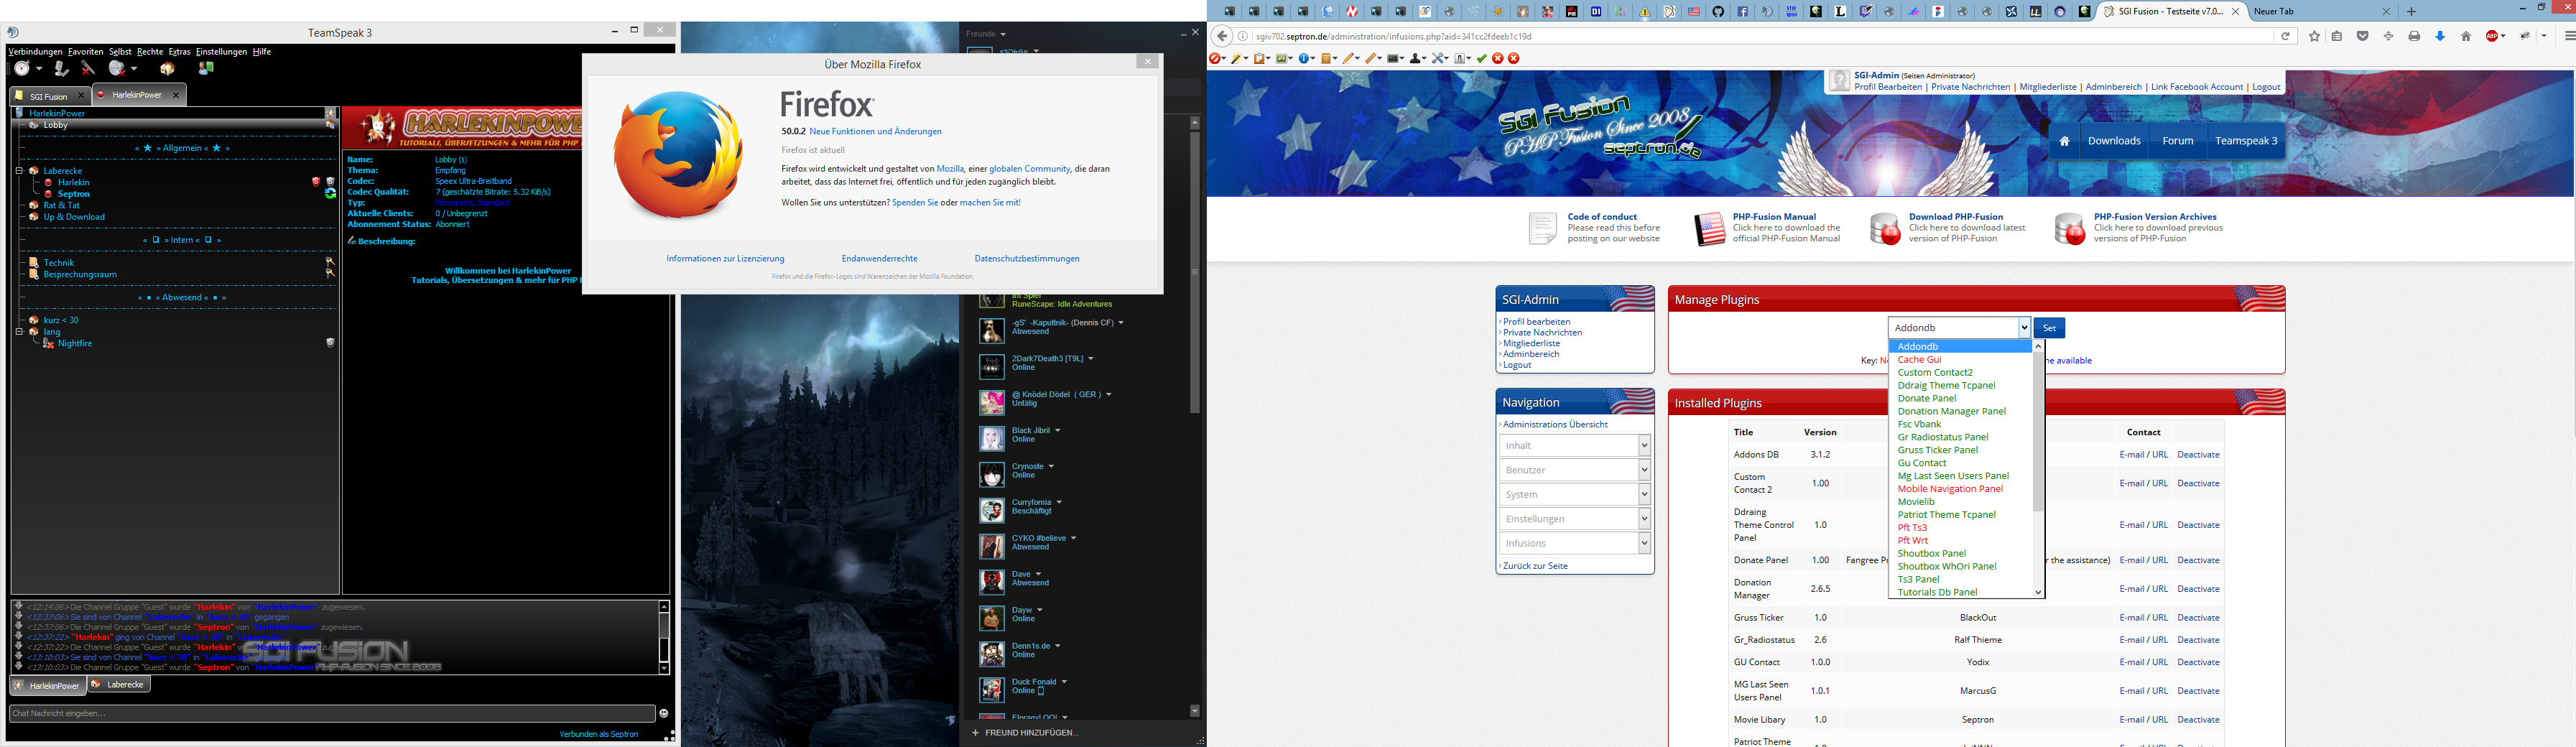Viewport: 2576px width, 747px height.
Task: Open Einstellungen menu in TeamSpeak
Action: point(221,51)
